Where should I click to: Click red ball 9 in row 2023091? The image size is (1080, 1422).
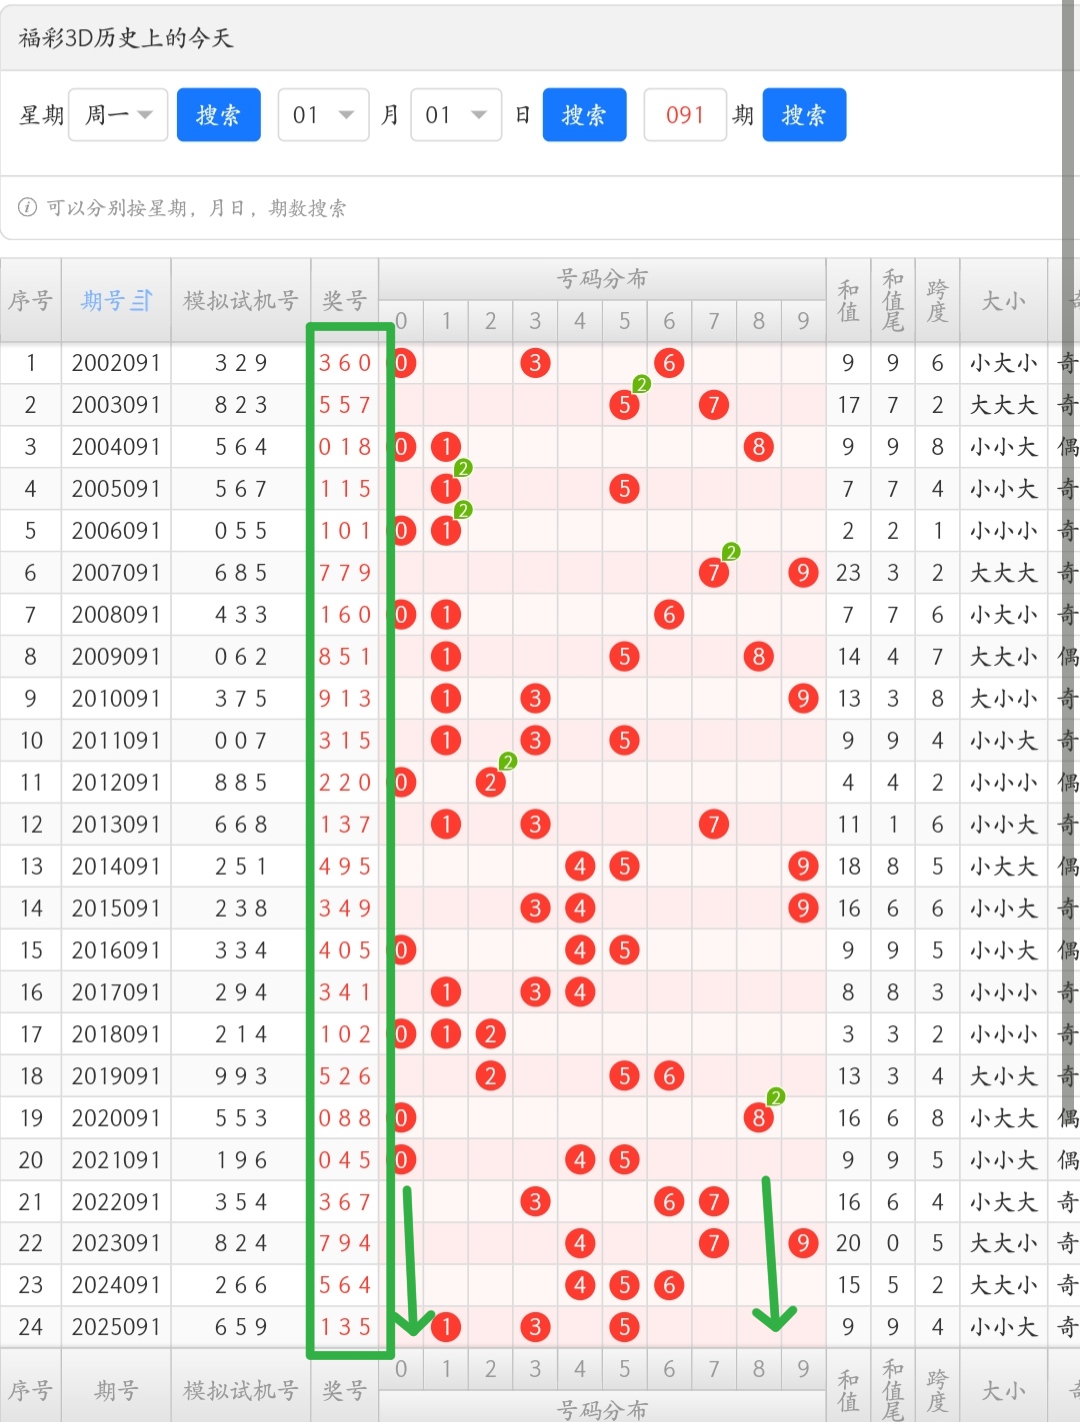point(803,1243)
